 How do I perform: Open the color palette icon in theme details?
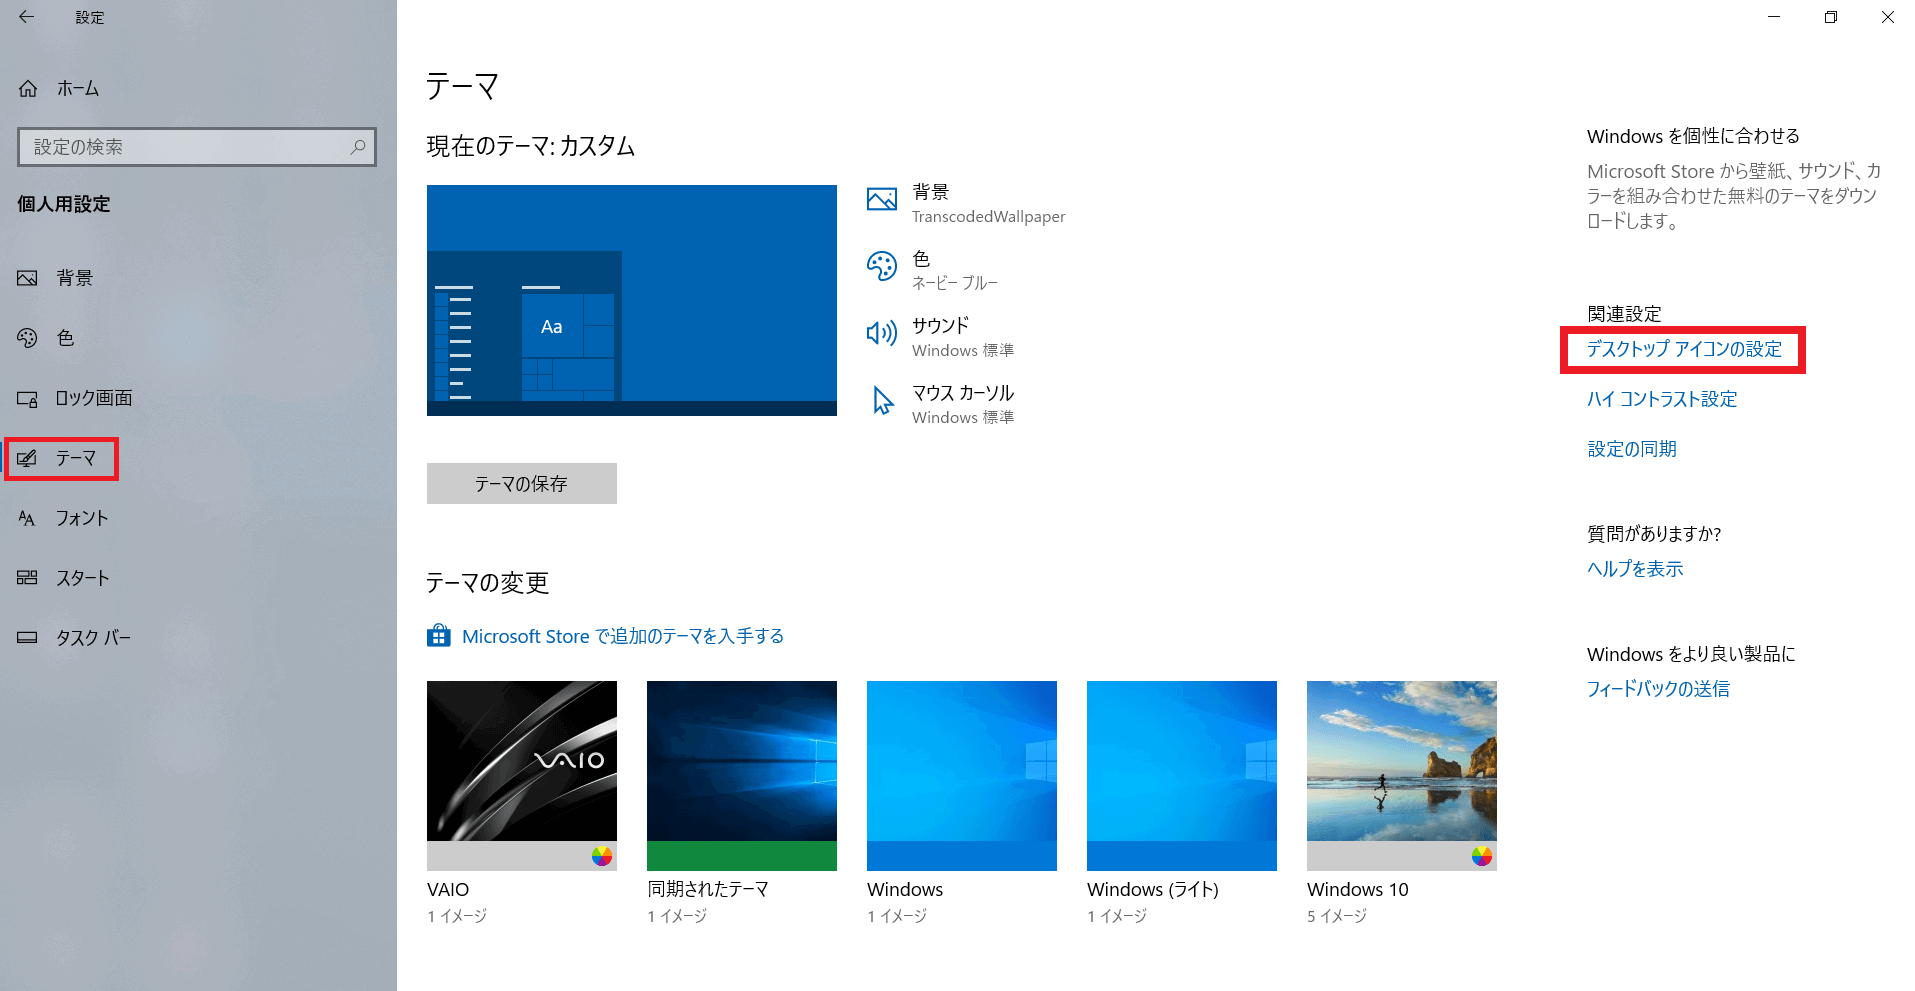click(882, 266)
